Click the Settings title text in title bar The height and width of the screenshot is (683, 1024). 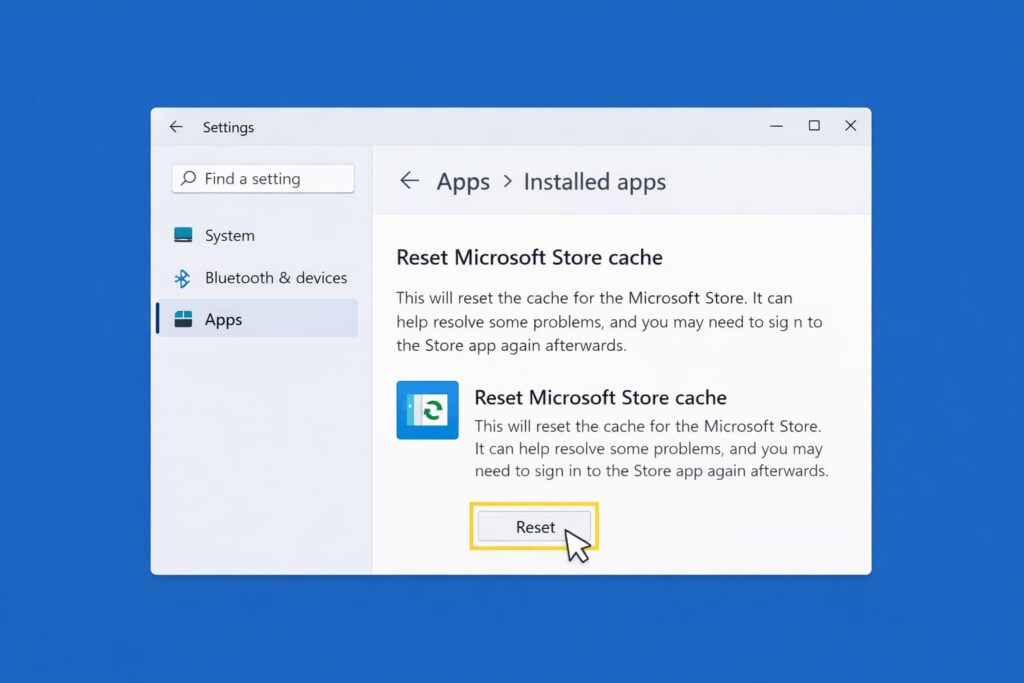coord(228,127)
